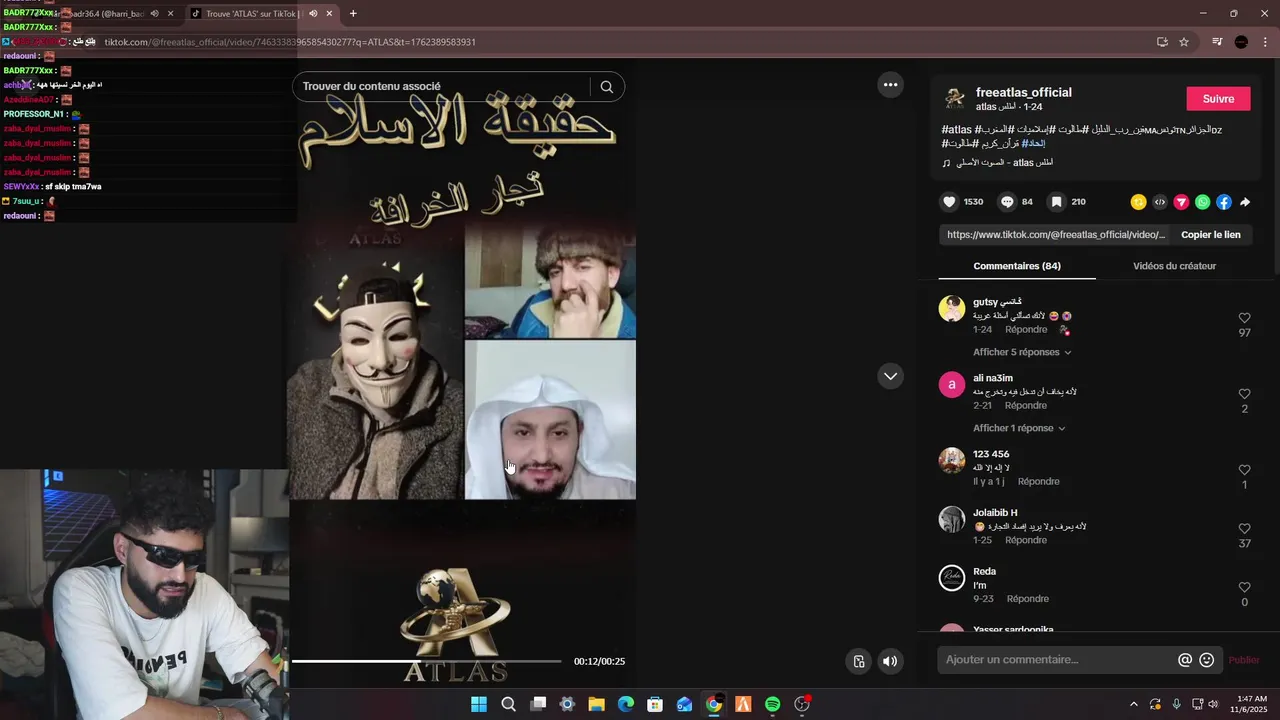Expand 'Afficher 1 réponse' under ali na3im
The height and width of the screenshot is (720, 1280).
[1019, 428]
